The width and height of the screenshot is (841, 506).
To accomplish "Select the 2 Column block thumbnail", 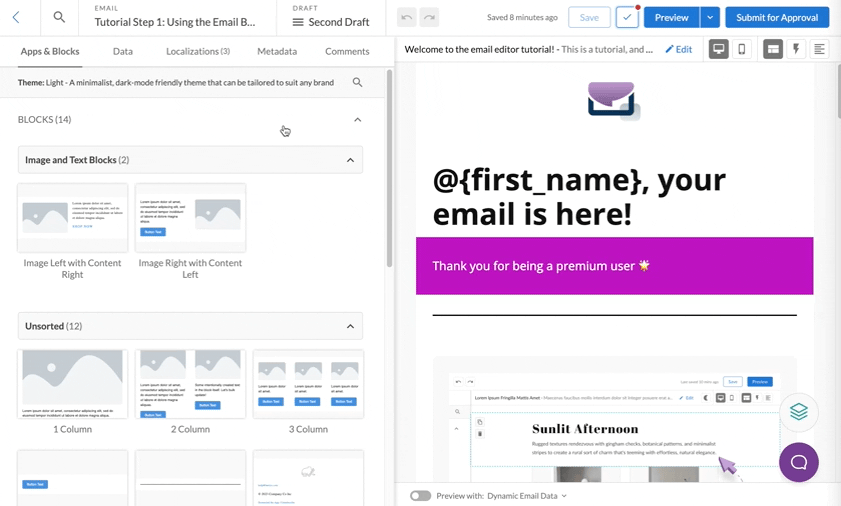I will click(x=190, y=384).
